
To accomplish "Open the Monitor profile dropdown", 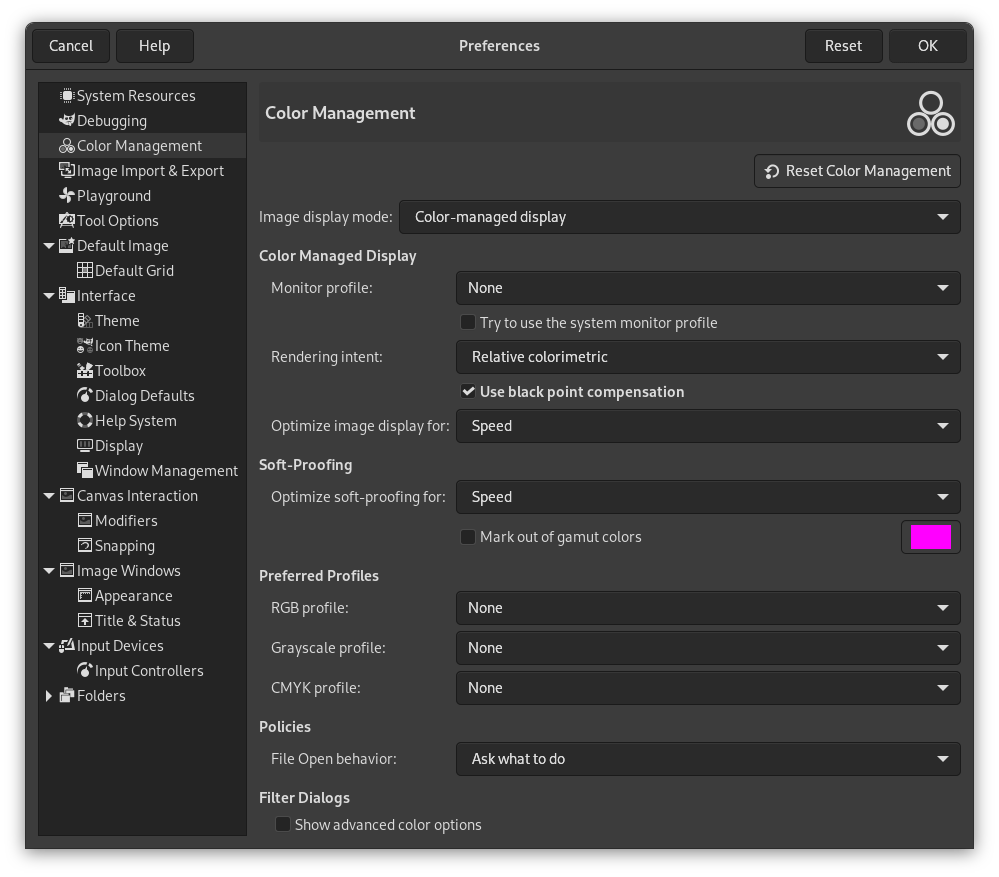I will pyautogui.click(x=708, y=288).
